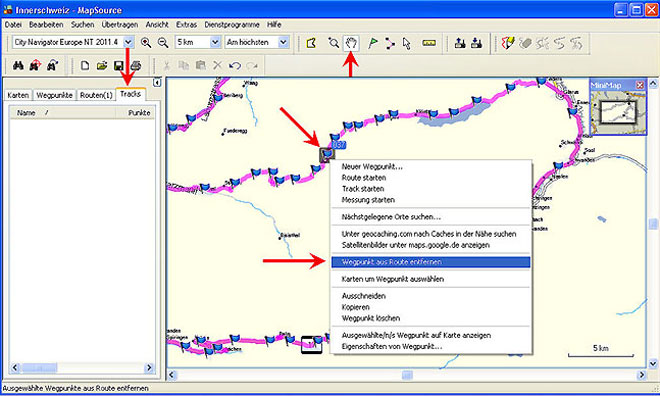
Task: Click the open folder icon
Action: 101,66
